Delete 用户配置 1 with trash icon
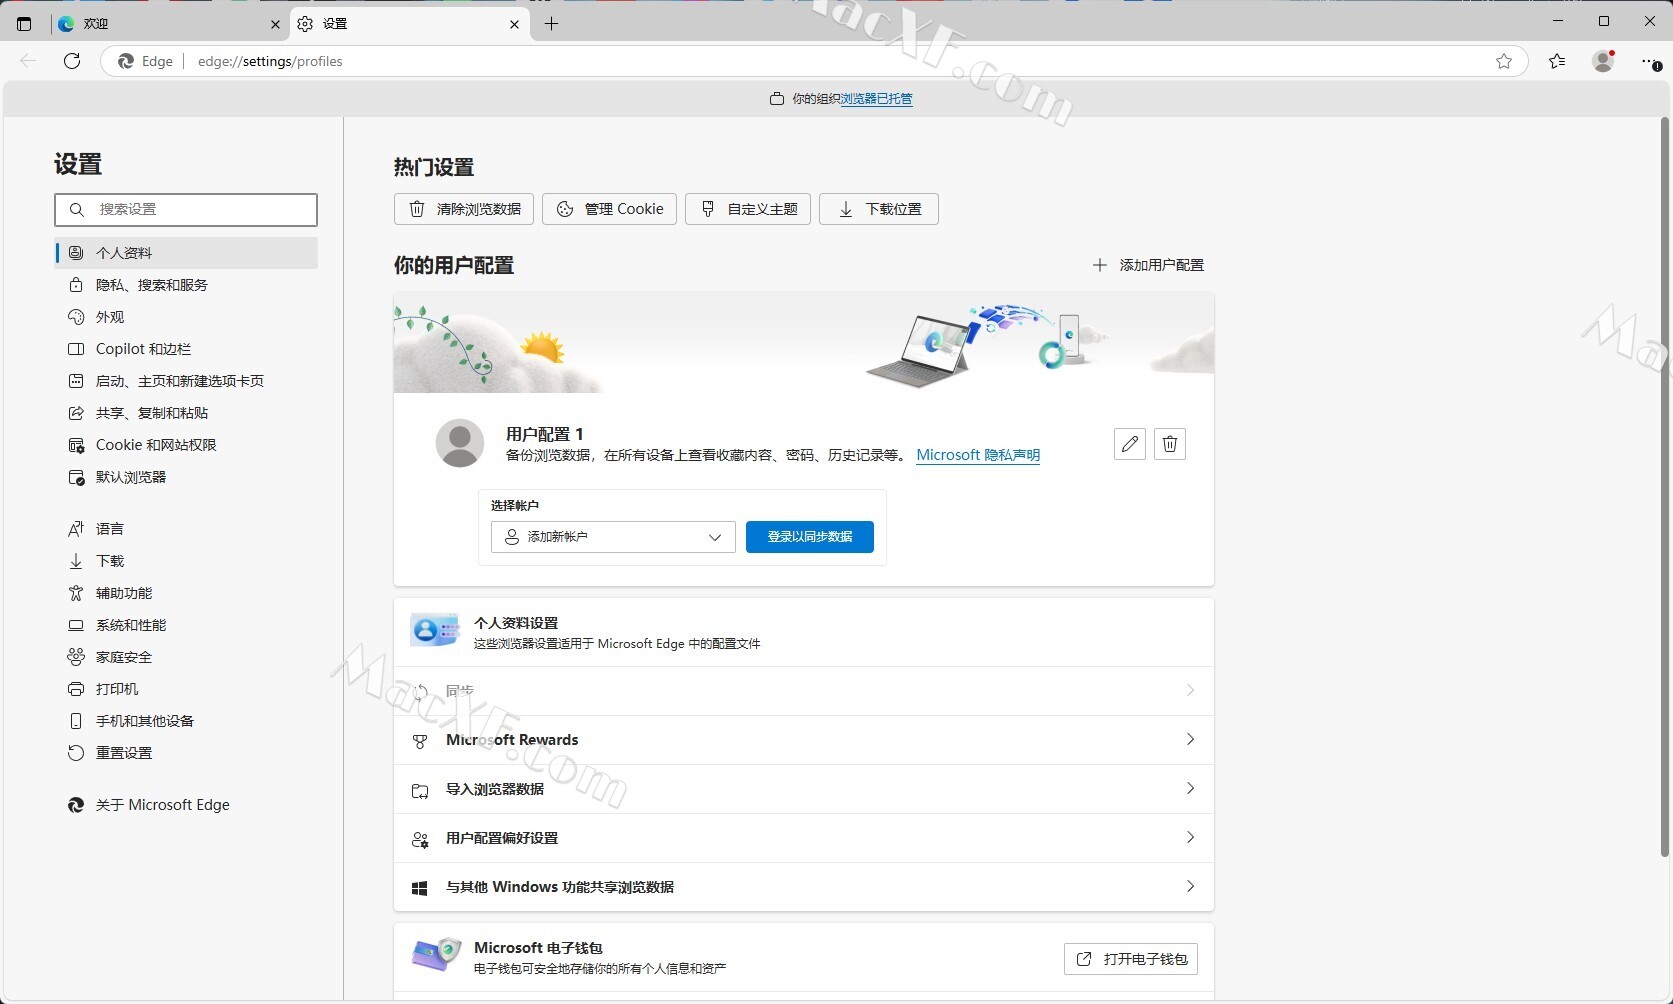 pos(1170,444)
